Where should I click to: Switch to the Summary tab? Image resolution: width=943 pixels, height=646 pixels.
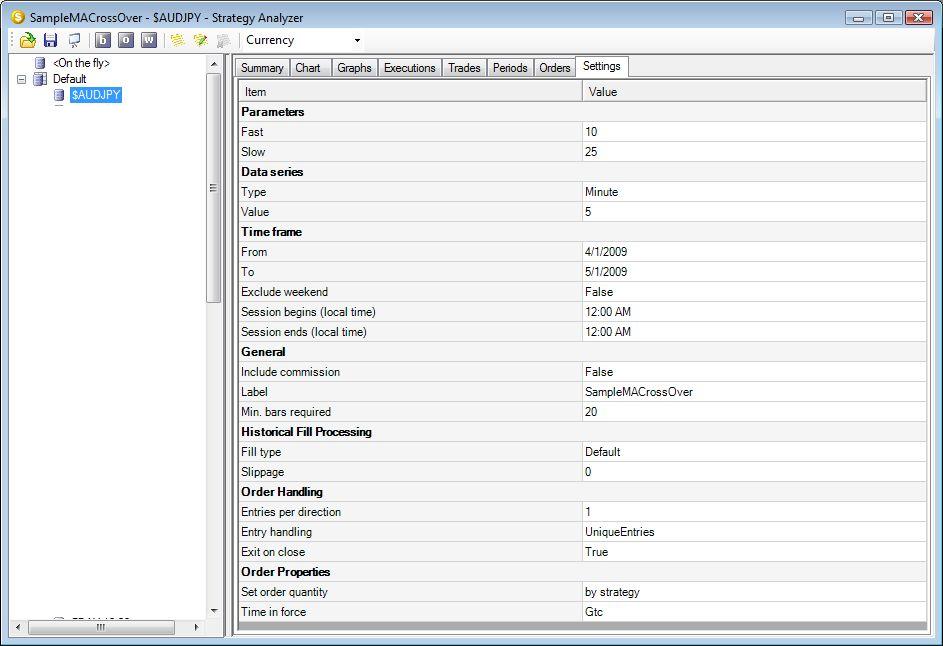point(262,68)
